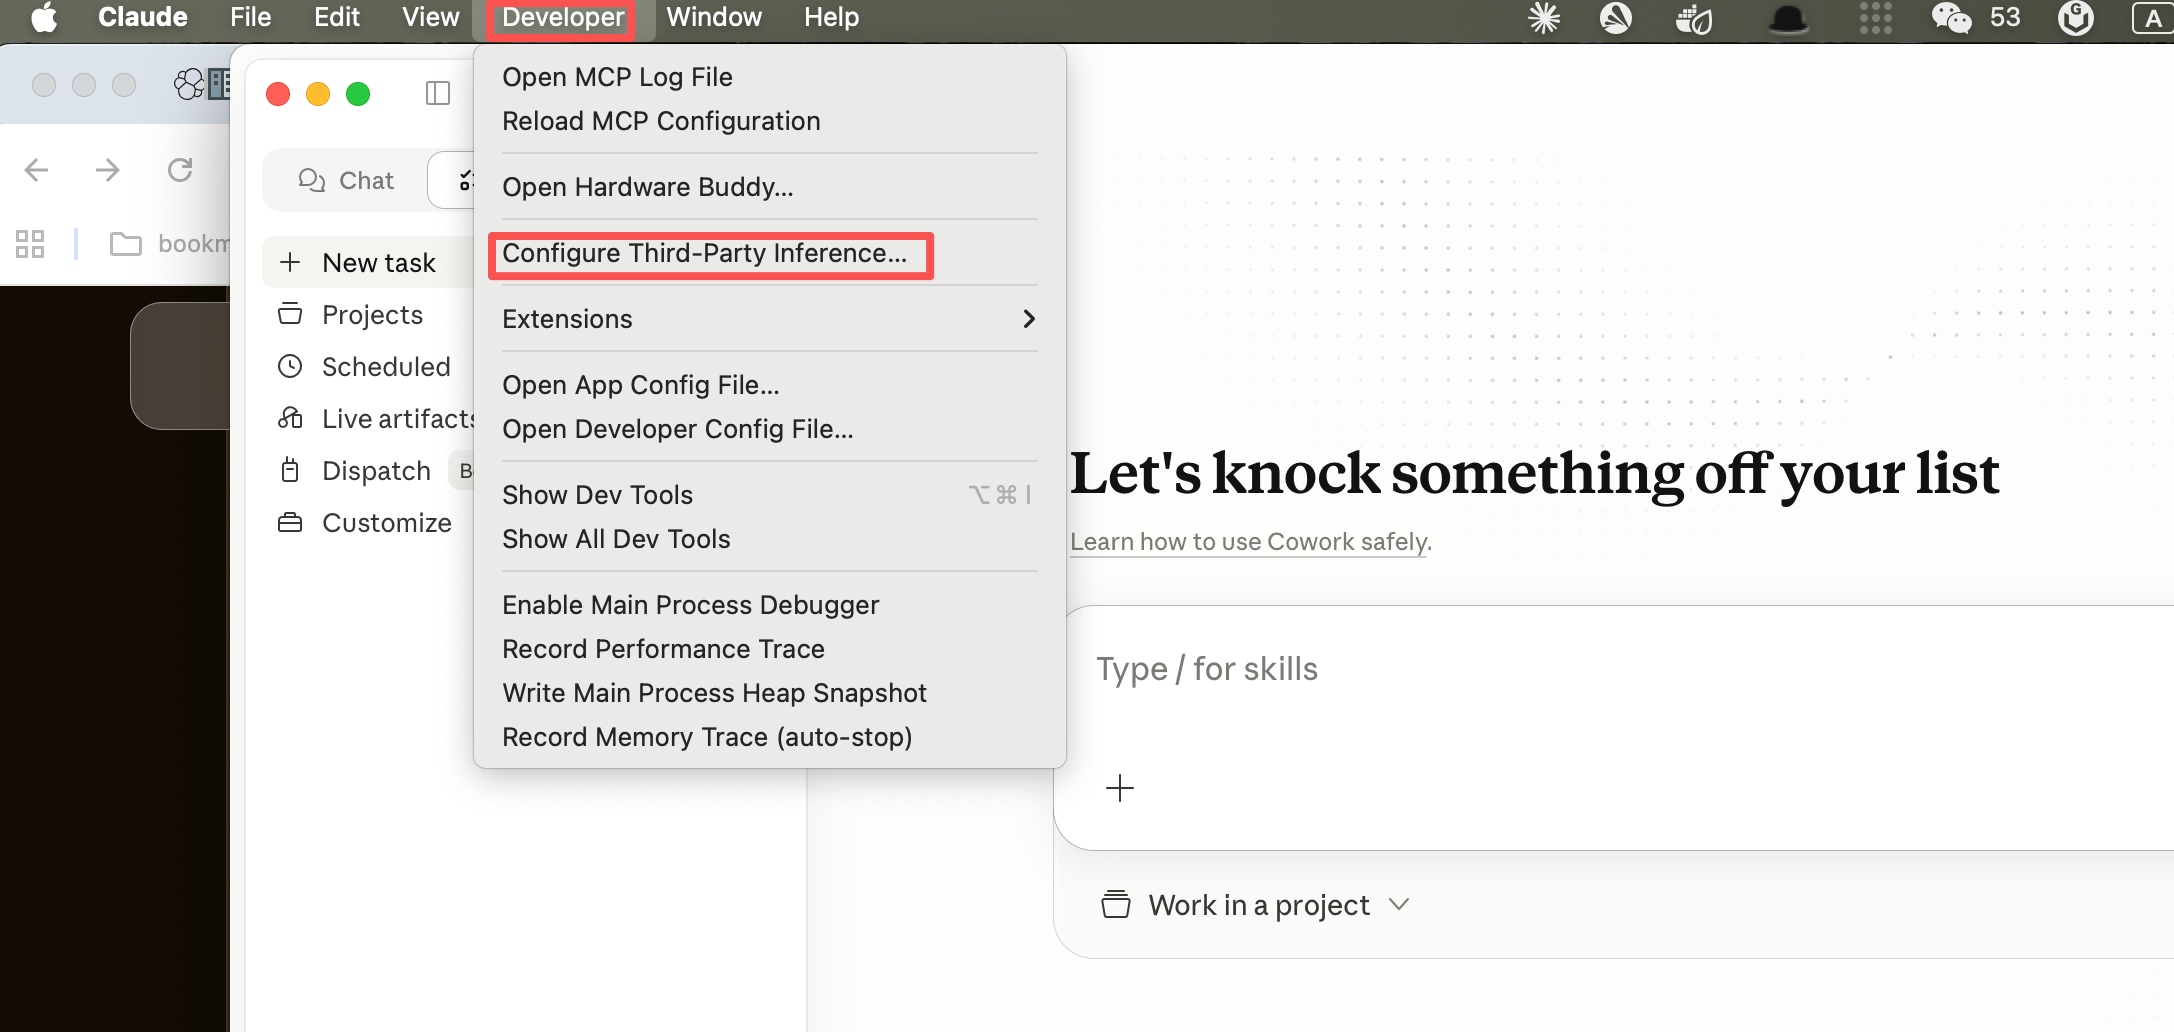Expand the Extensions submenu
This screenshot has width=2174, height=1032.
pos(770,319)
